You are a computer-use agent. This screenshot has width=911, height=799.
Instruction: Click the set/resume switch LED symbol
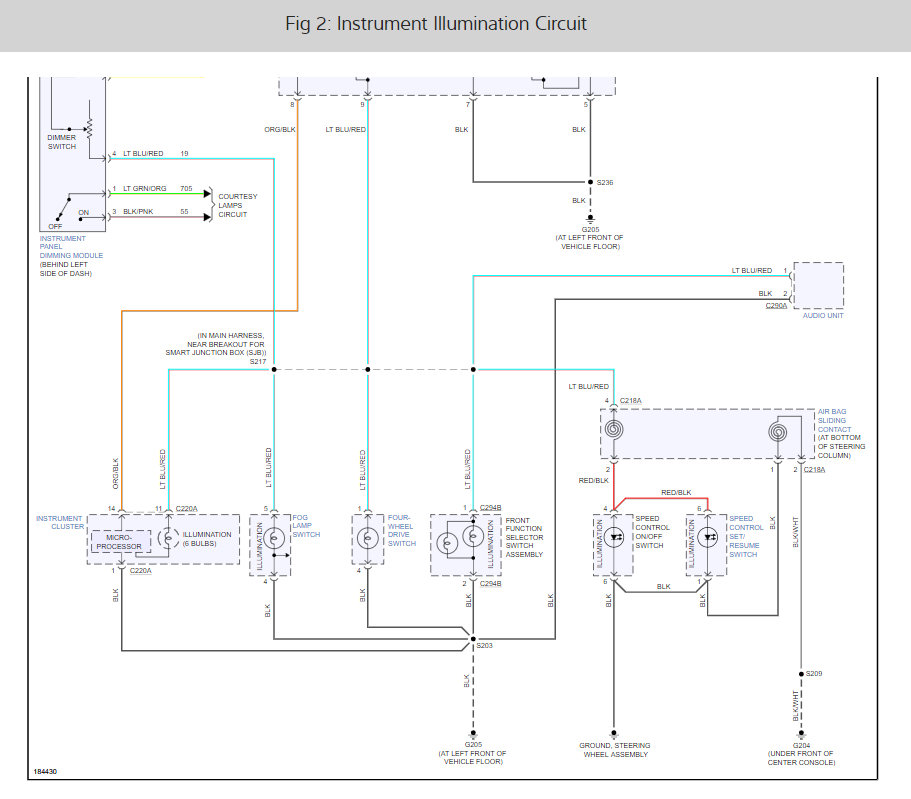point(707,538)
